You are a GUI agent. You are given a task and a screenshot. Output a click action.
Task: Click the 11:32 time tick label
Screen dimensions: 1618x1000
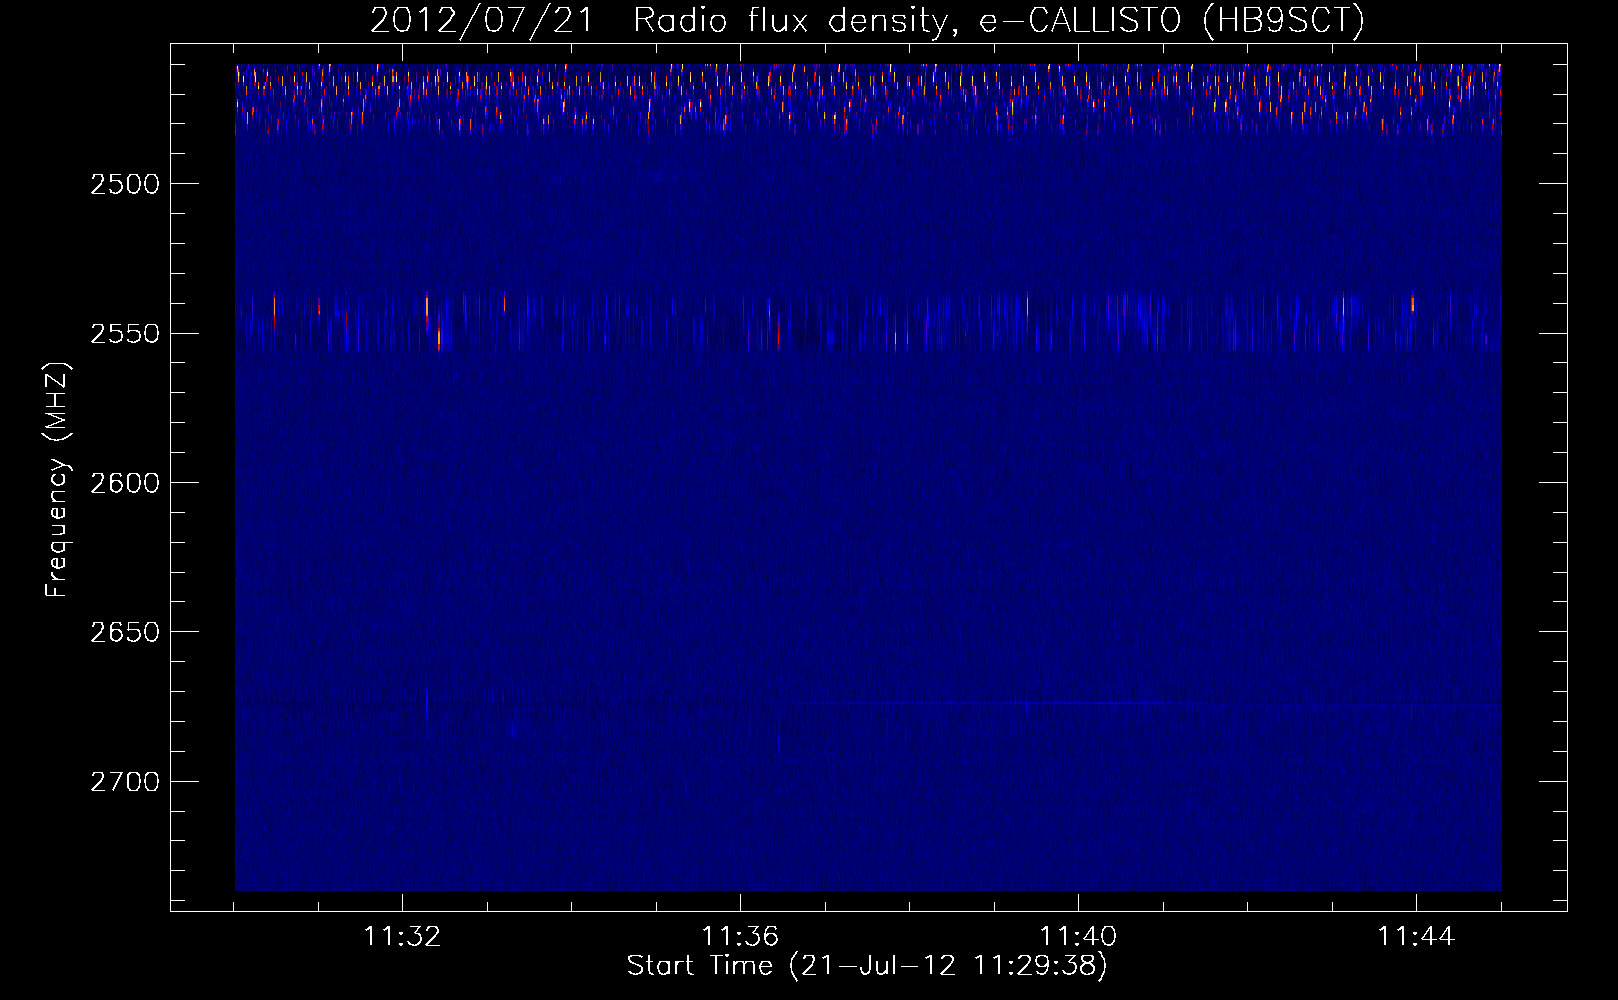[402, 937]
